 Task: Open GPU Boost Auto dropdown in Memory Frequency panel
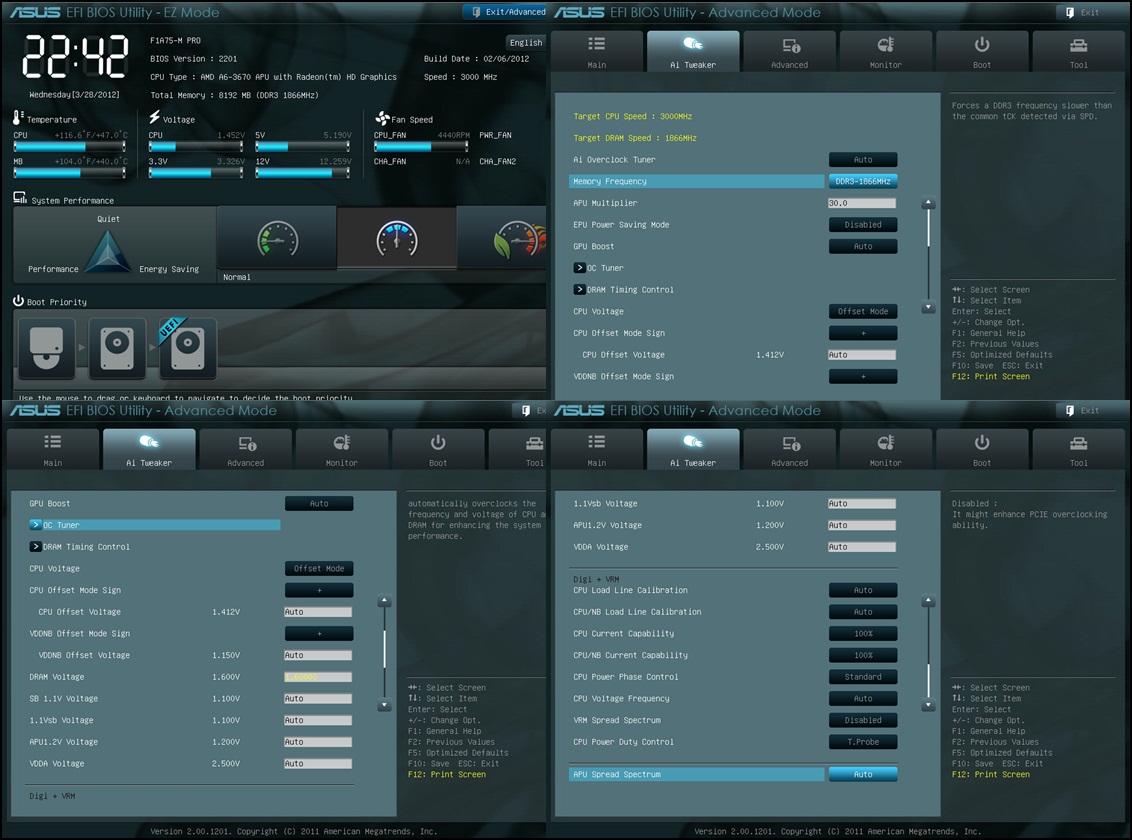point(863,246)
